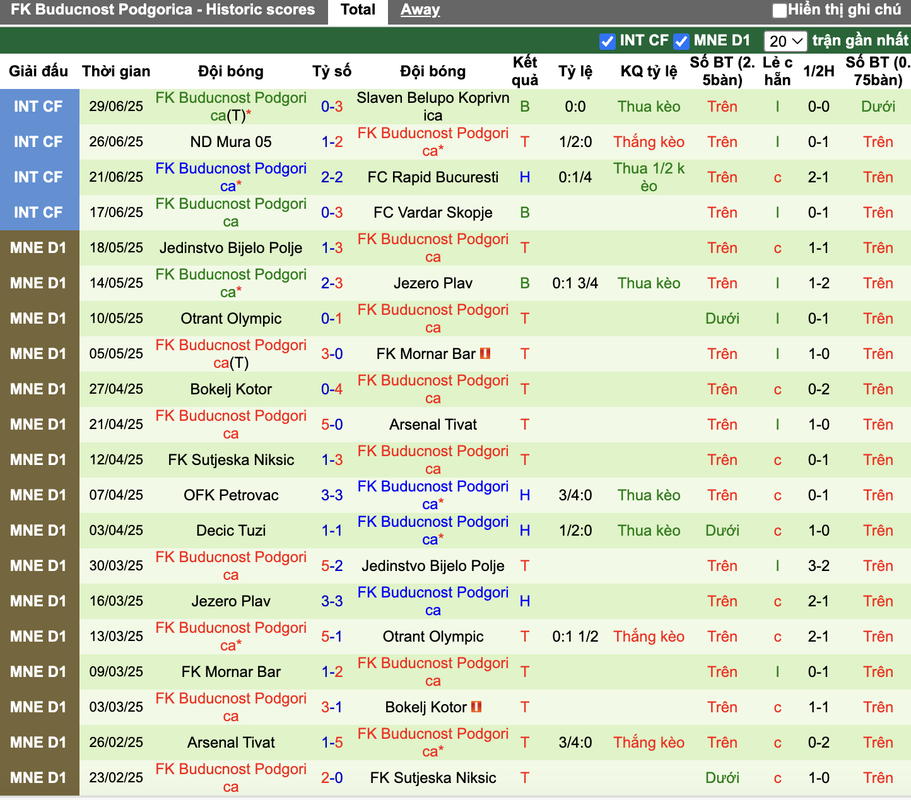The image size is (911, 800).
Task: Toggle the Hiển thị ghi chú checkbox
Action: pos(779,10)
